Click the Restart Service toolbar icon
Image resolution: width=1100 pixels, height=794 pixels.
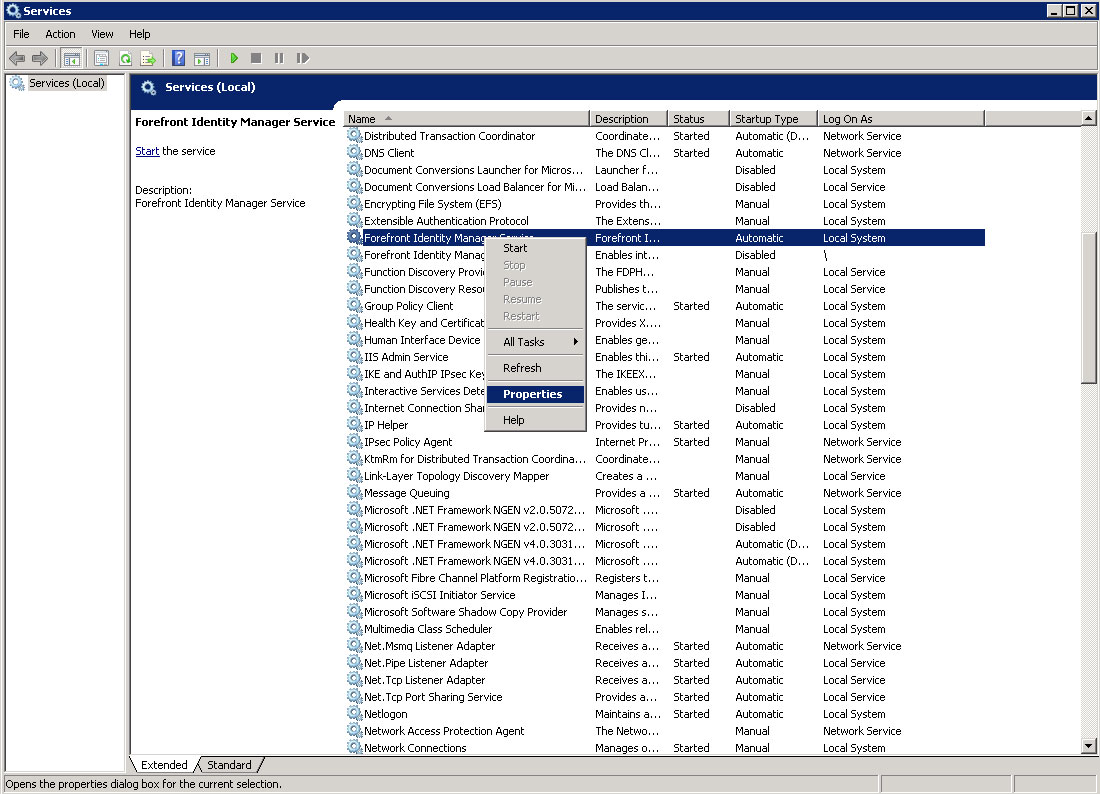pyautogui.click(x=302, y=58)
